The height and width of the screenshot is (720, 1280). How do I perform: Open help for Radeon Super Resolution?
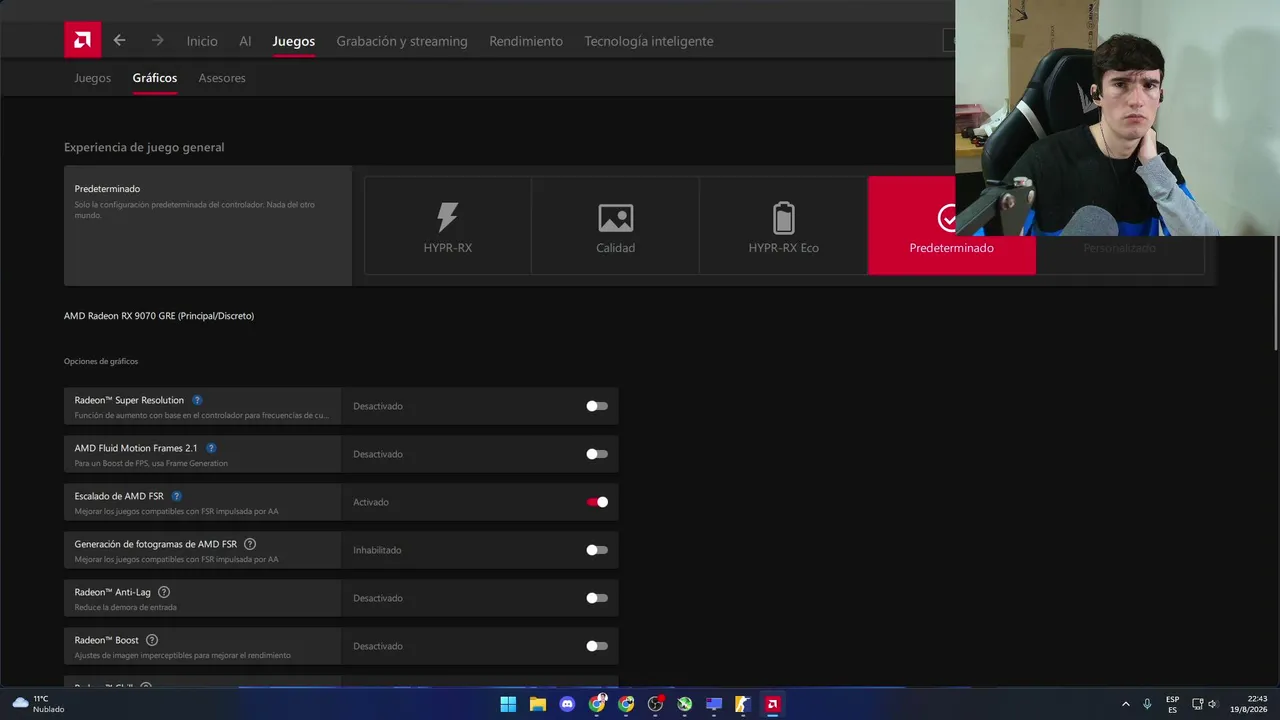(197, 400)
